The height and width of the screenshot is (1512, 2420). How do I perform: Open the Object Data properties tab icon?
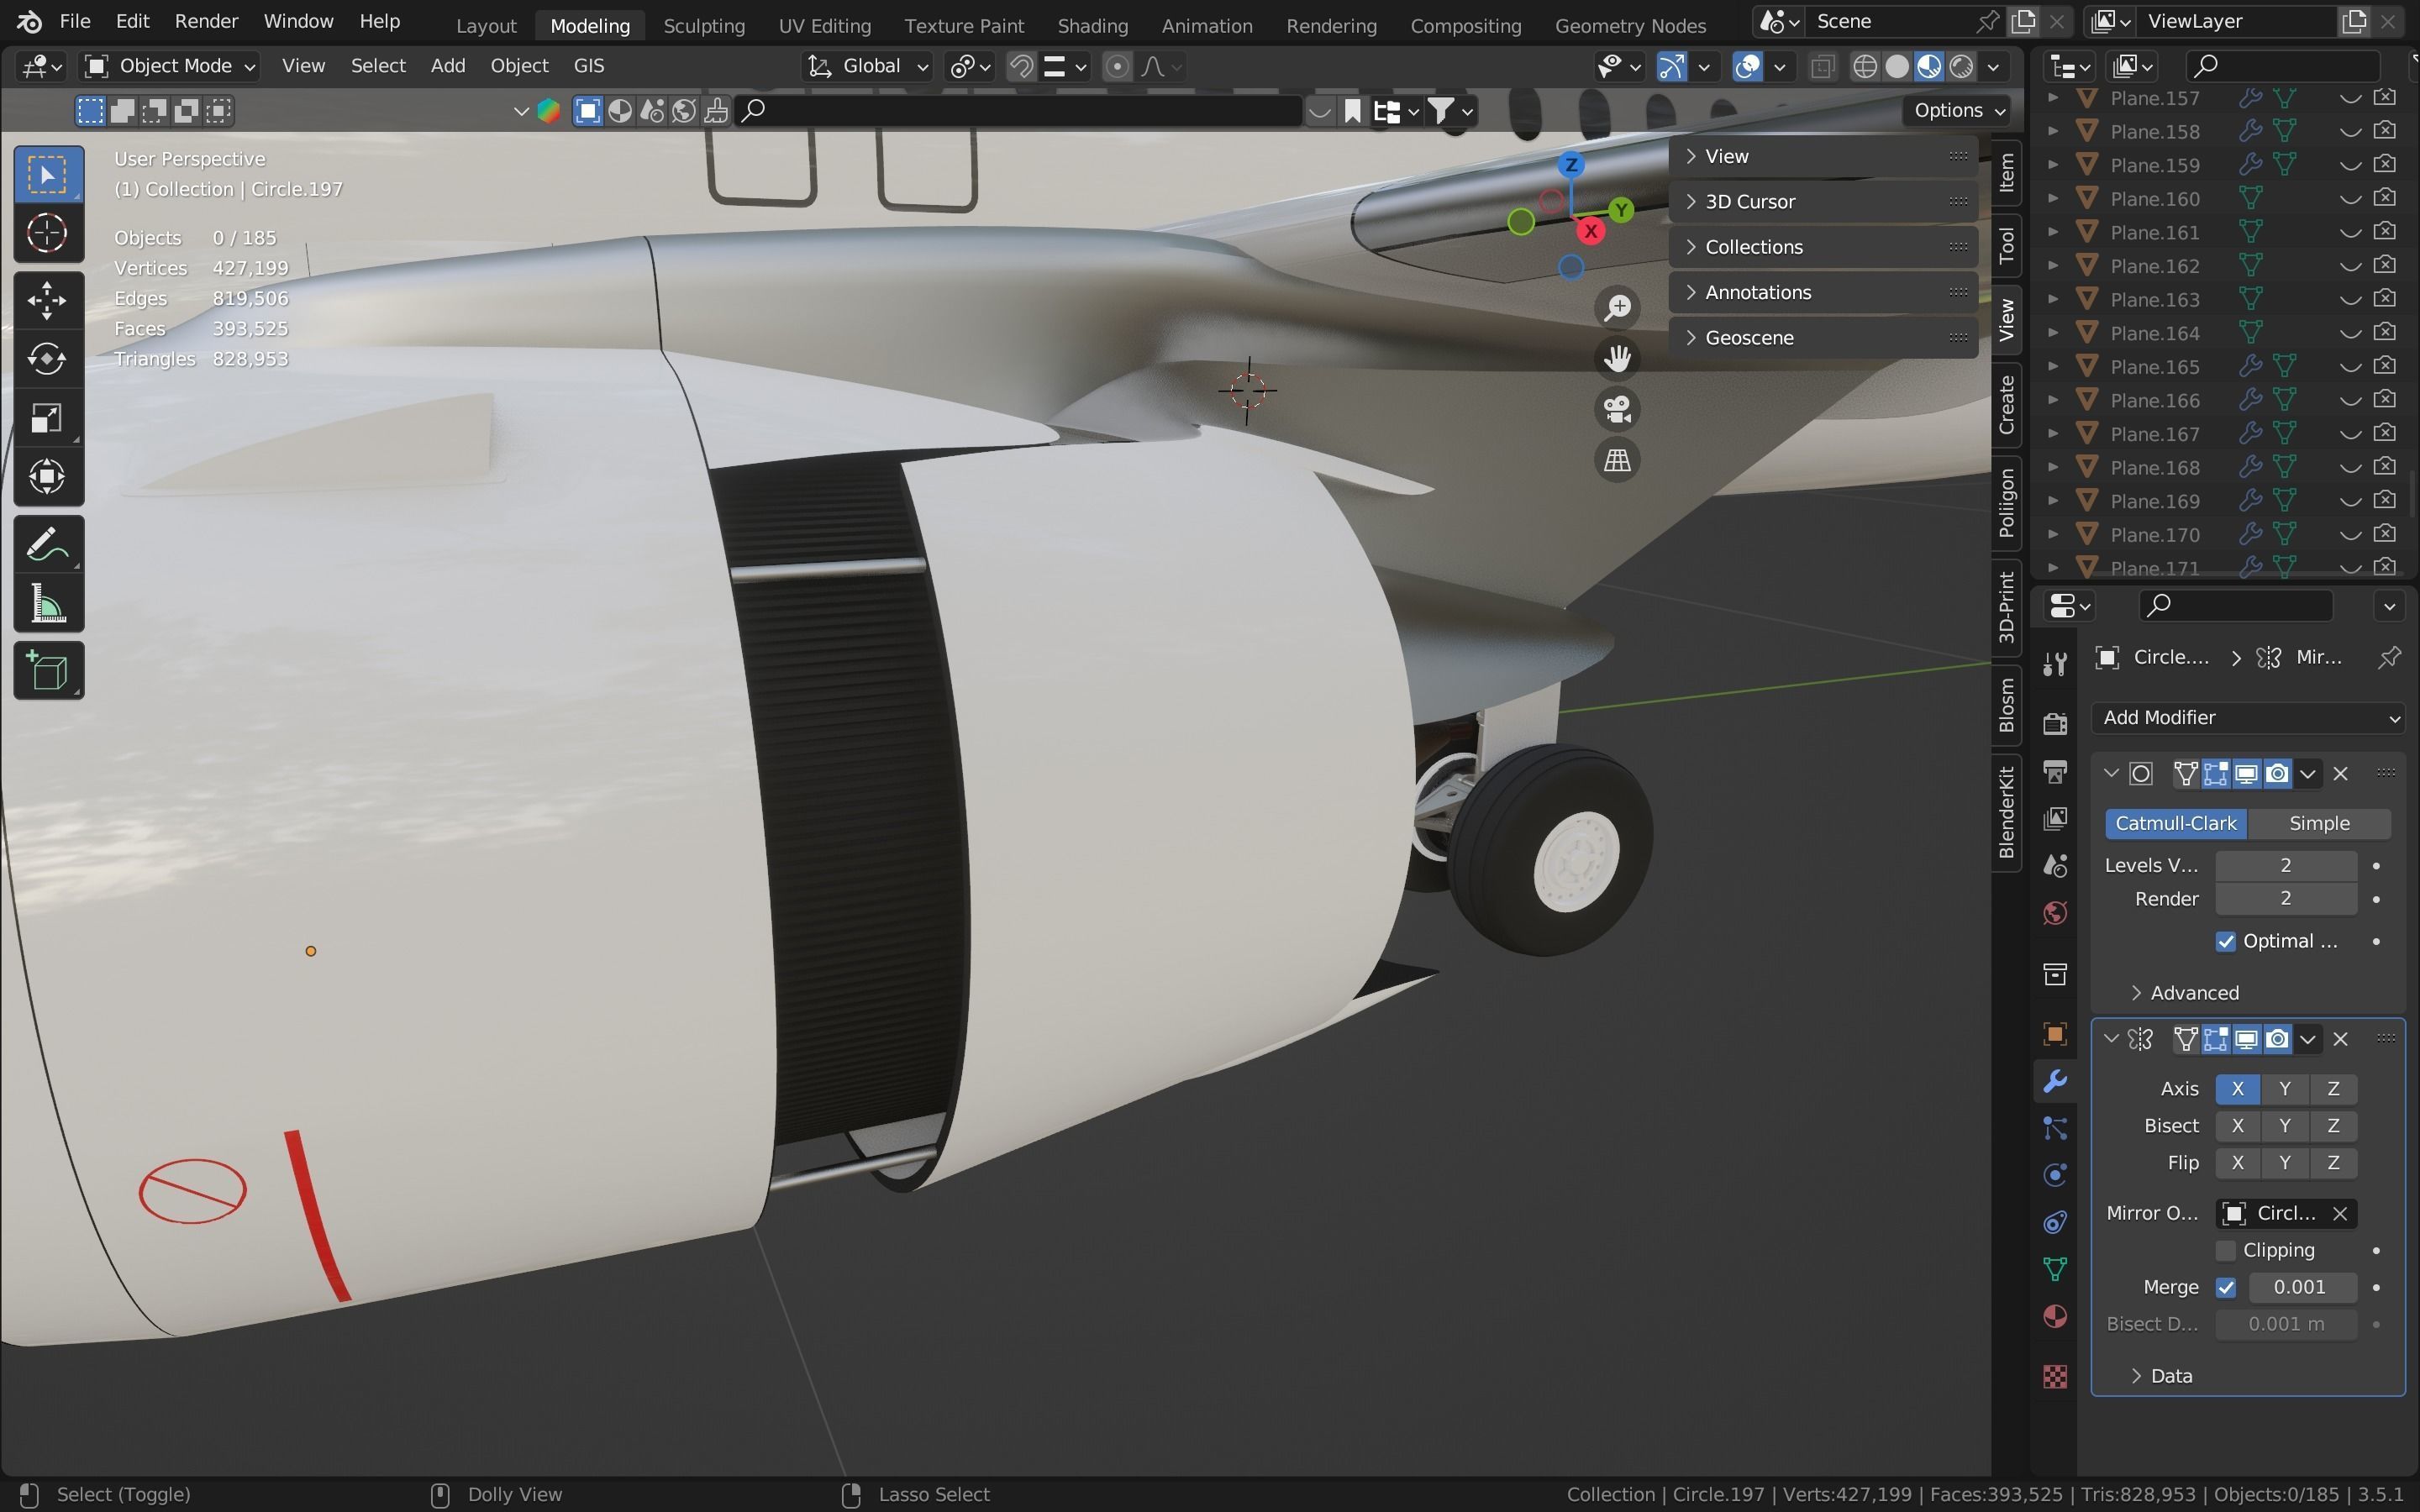pos(2055,1269)
